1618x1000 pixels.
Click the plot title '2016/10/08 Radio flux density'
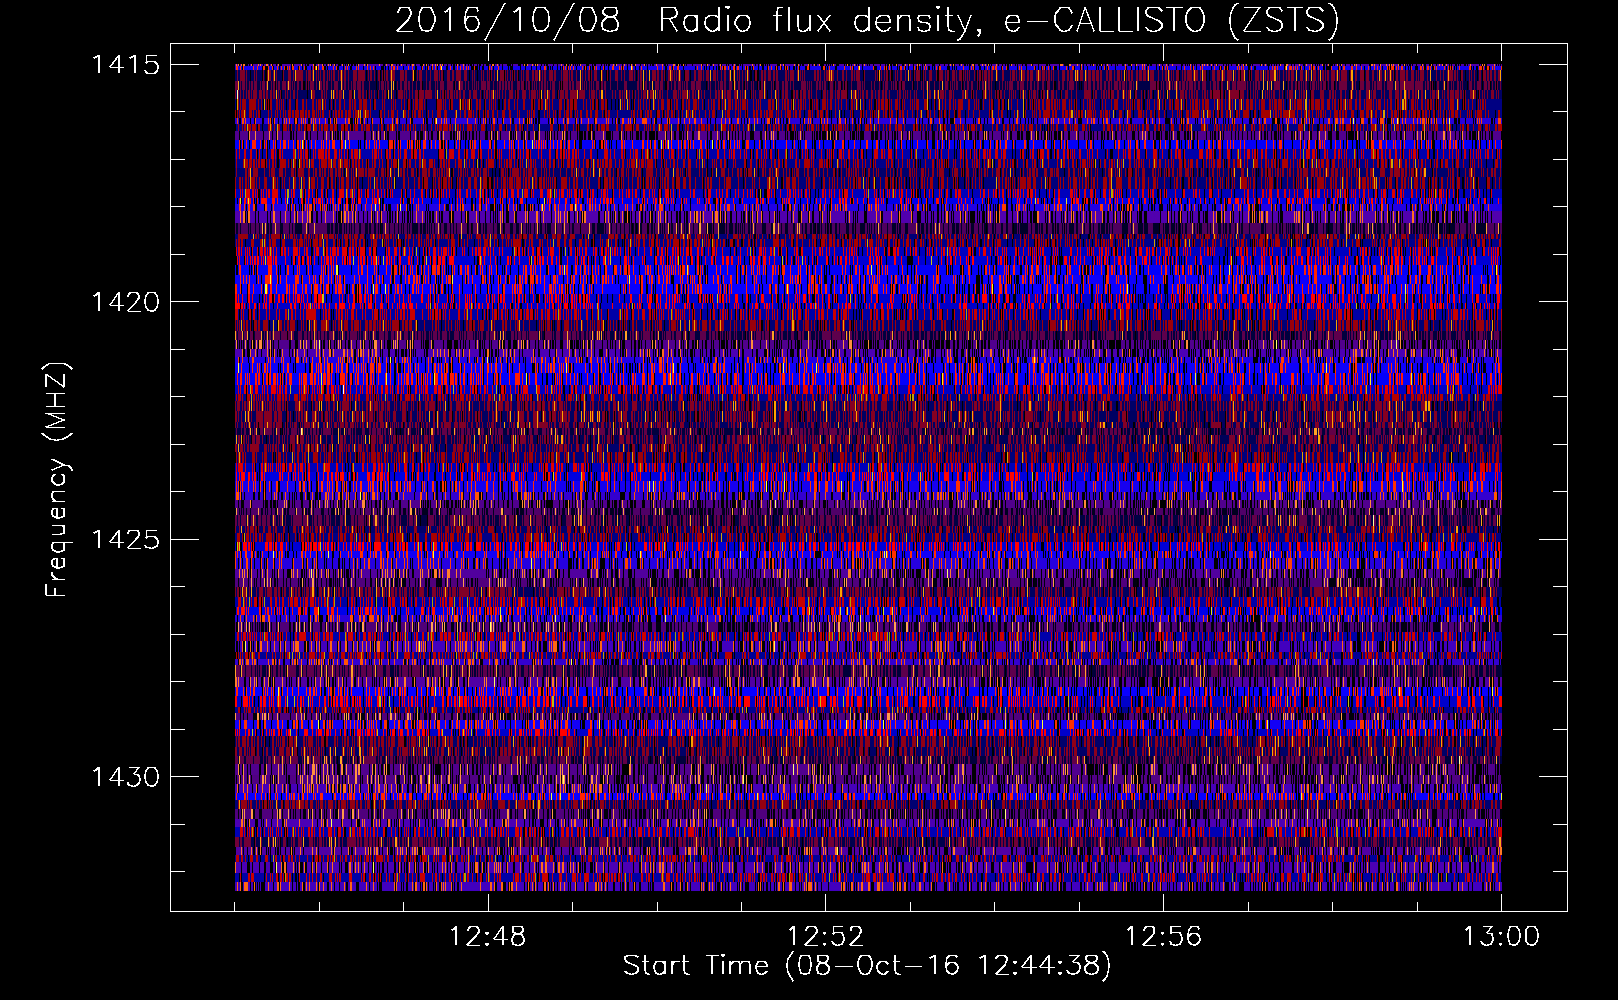(x=867, y=20)
